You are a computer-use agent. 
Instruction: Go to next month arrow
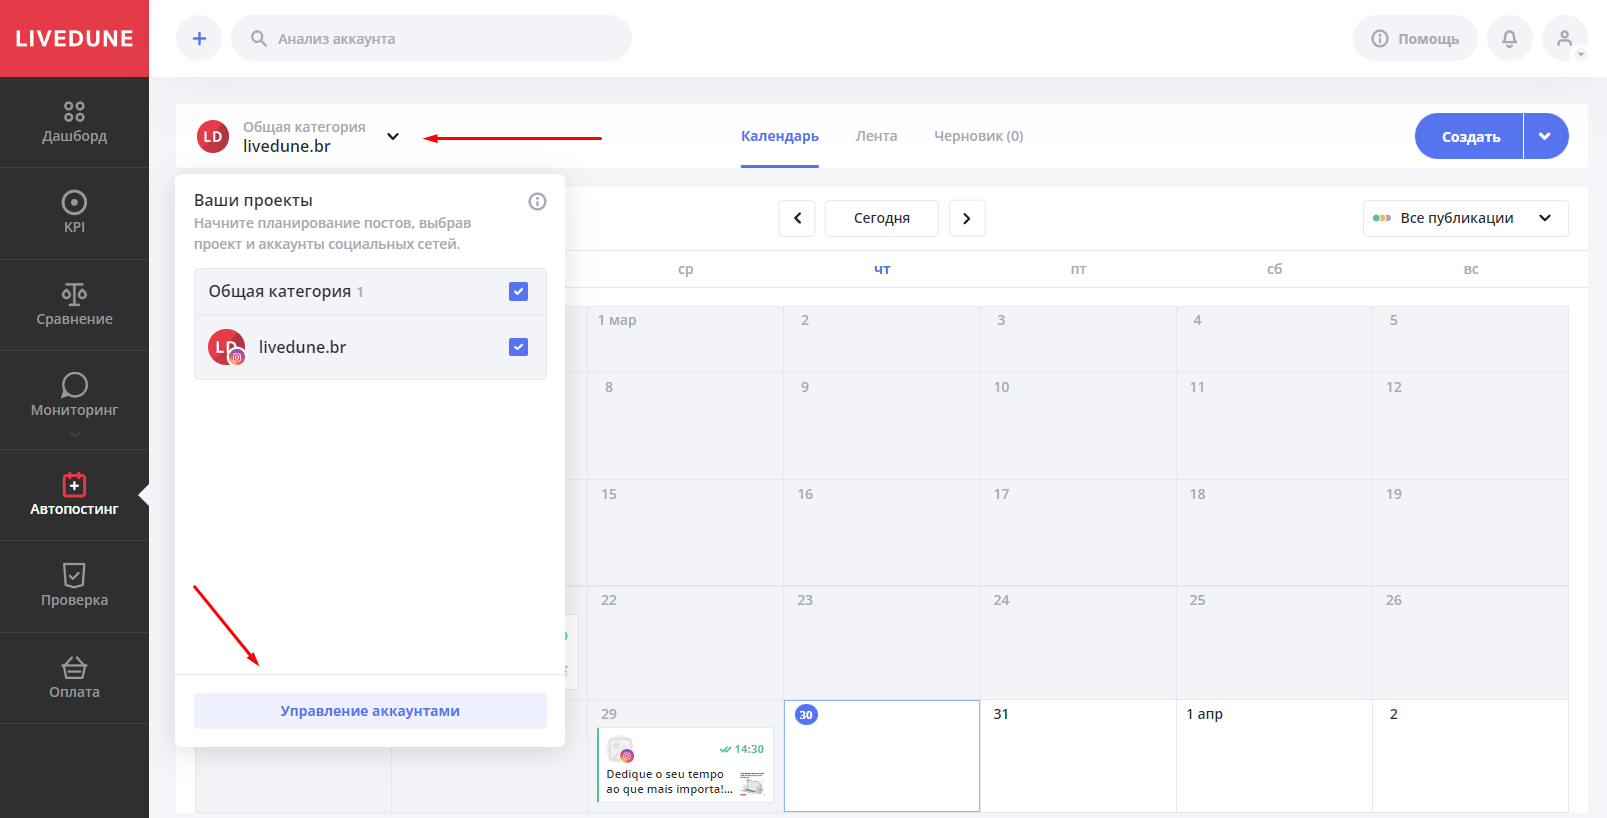(x=967, y=218)
